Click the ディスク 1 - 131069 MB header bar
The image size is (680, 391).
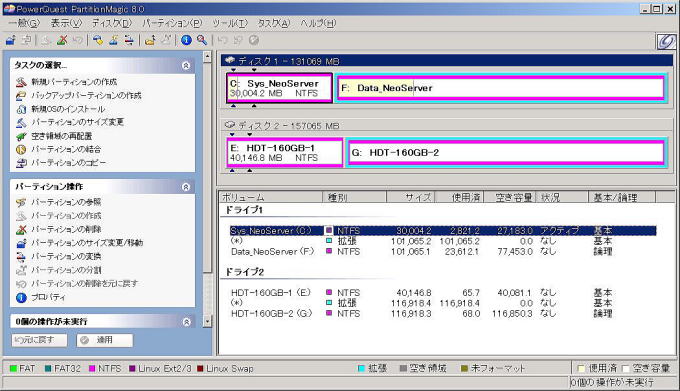point(447,61)
